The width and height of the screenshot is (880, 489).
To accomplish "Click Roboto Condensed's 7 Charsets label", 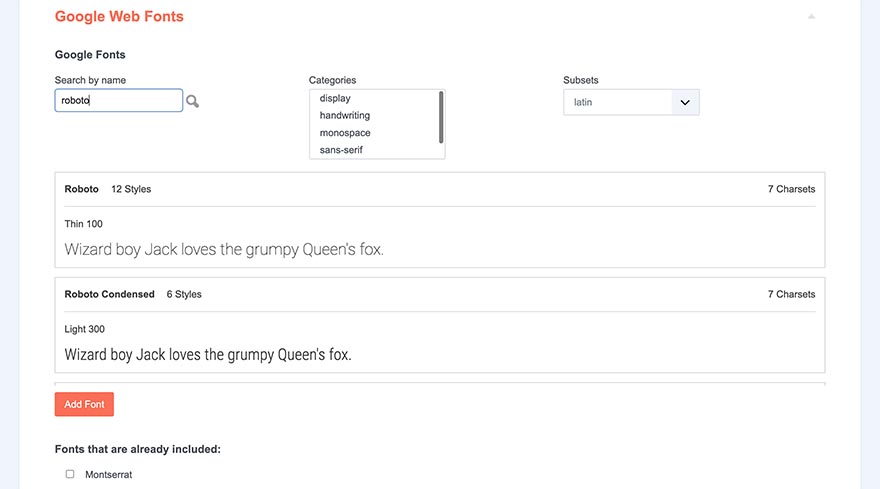I will pyautogui.click(x=791, y=294).
